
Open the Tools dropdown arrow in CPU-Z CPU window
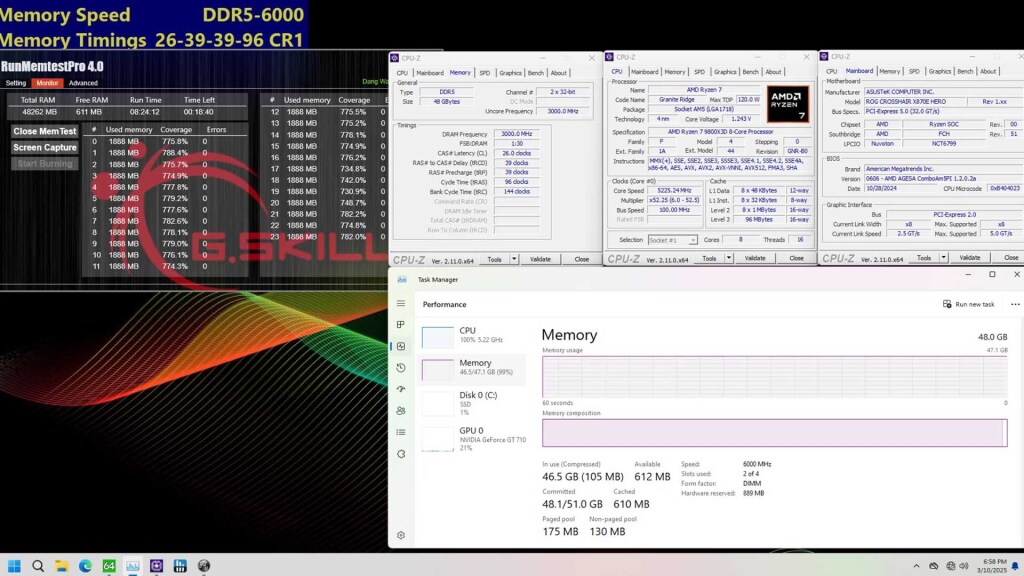729,258
